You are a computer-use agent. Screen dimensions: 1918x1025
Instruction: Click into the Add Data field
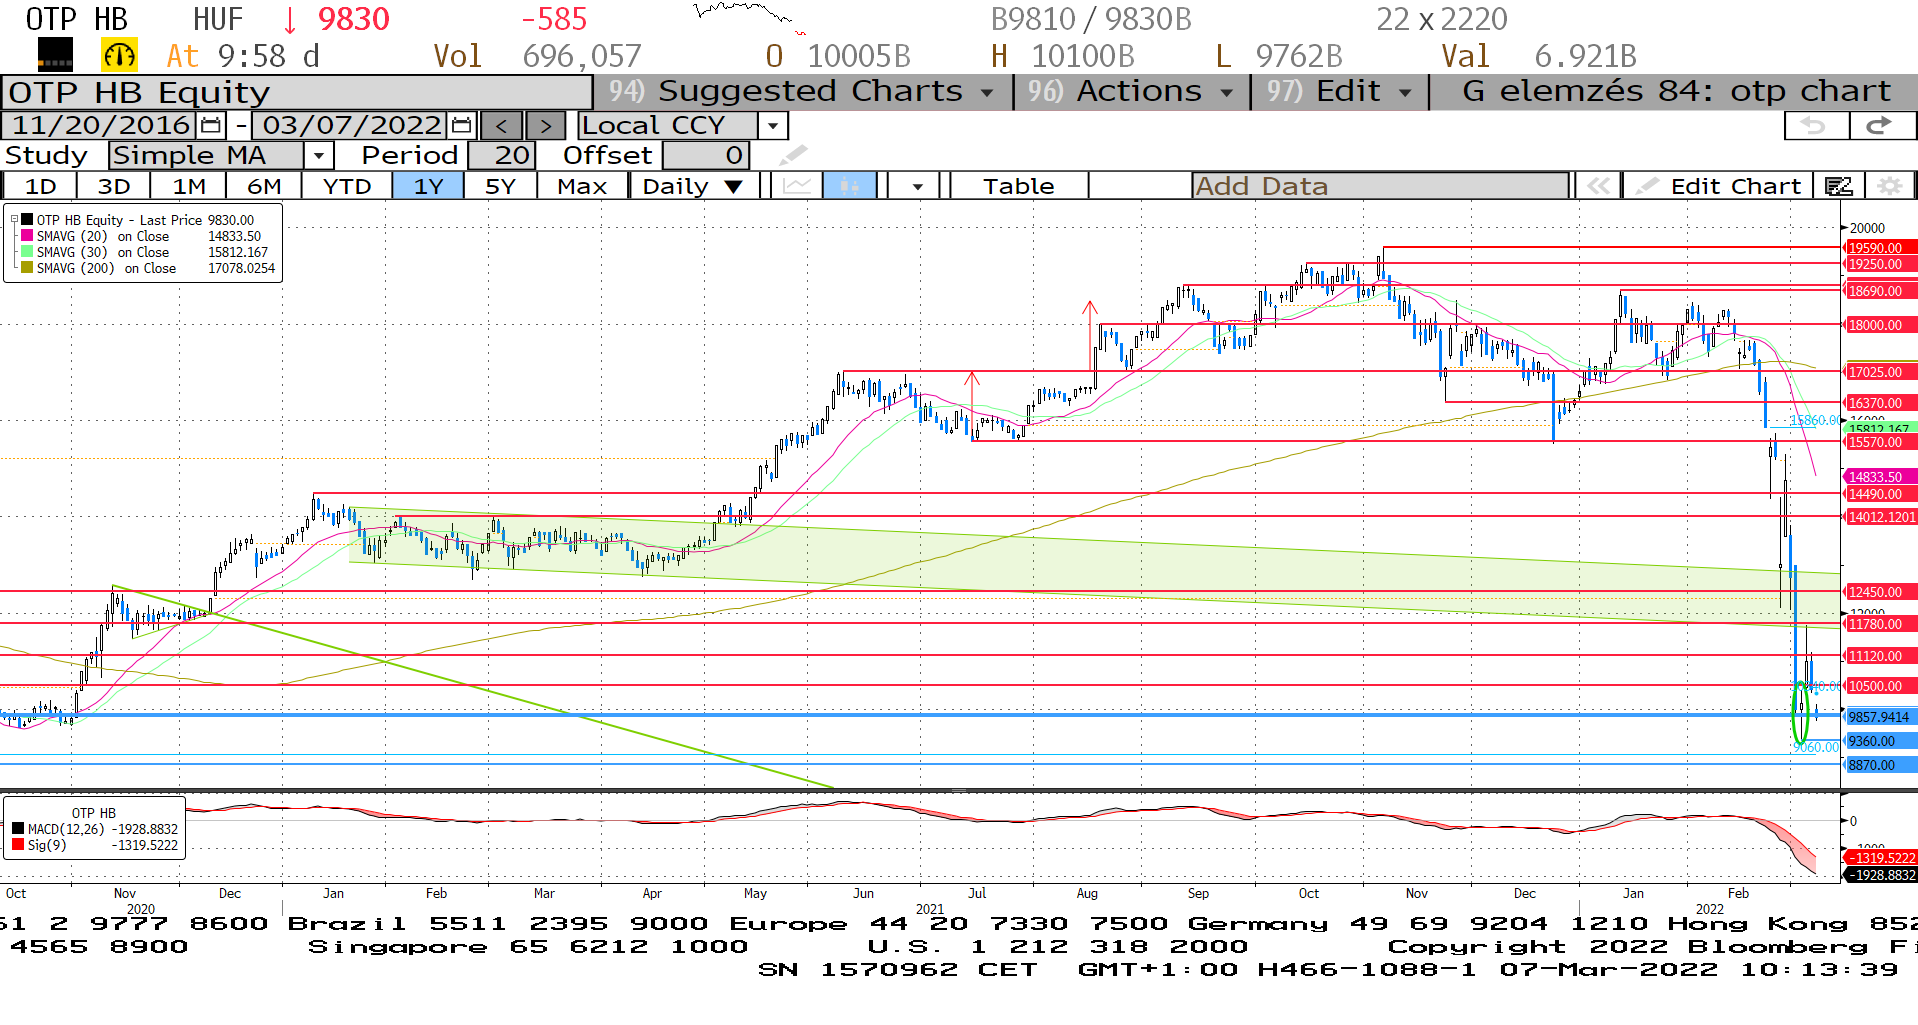(1380, 186)
